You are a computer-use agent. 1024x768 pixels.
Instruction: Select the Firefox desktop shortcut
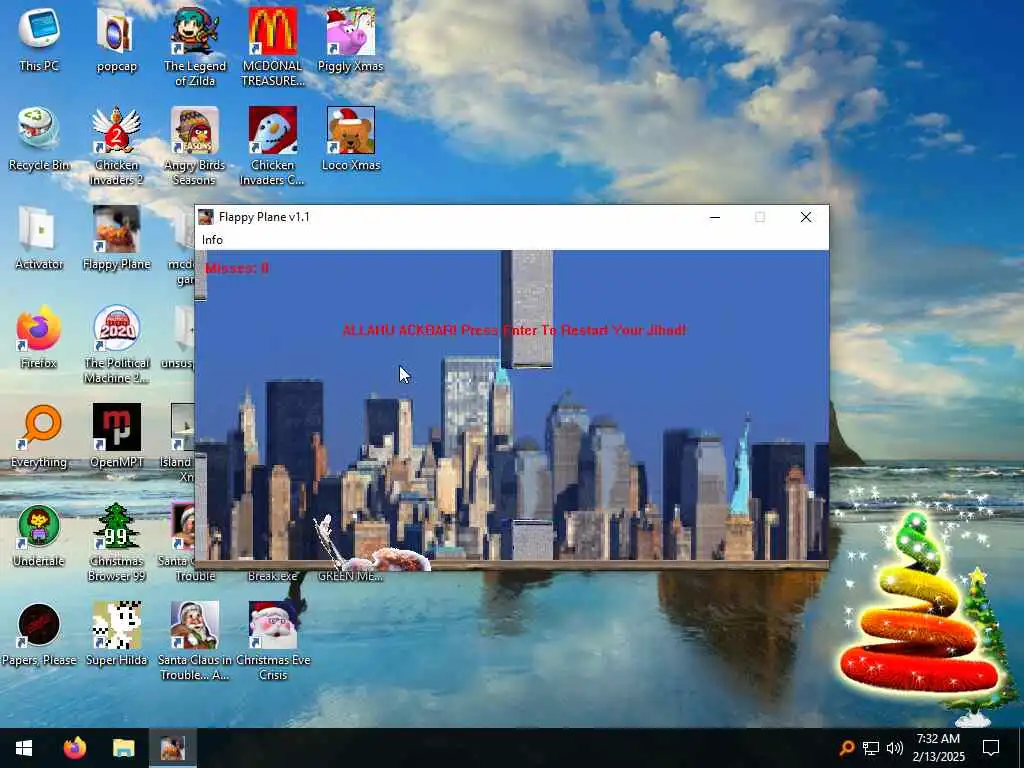39,337
